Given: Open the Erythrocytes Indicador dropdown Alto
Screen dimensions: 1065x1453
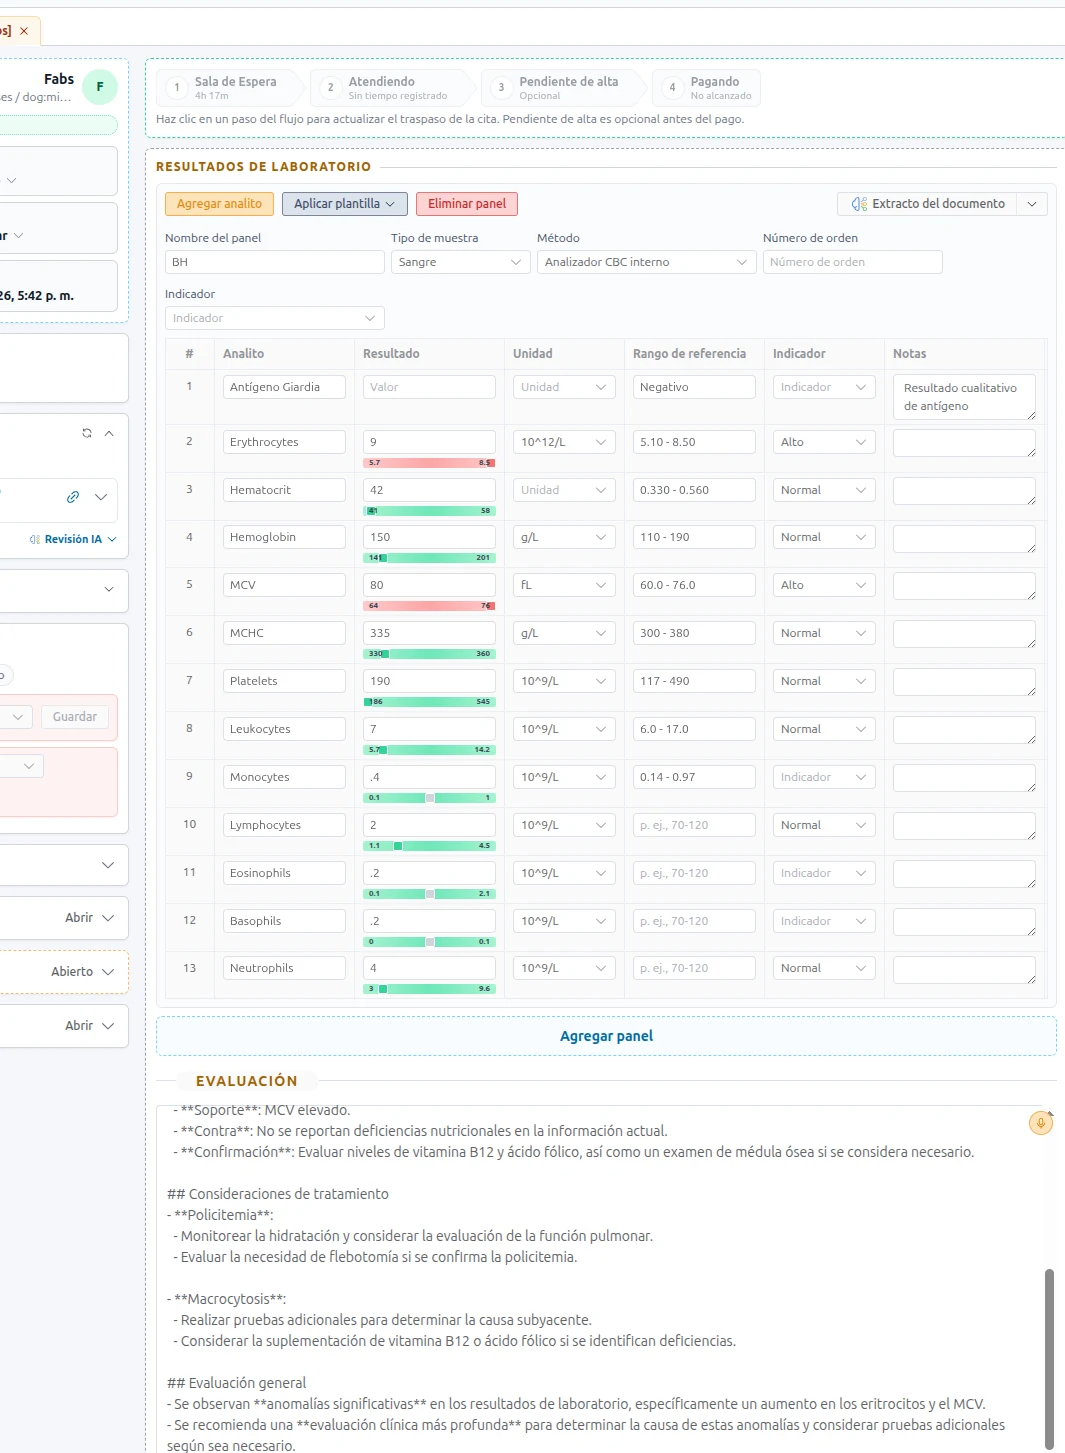Looking at the screenshot, I should tap(824, 442).
